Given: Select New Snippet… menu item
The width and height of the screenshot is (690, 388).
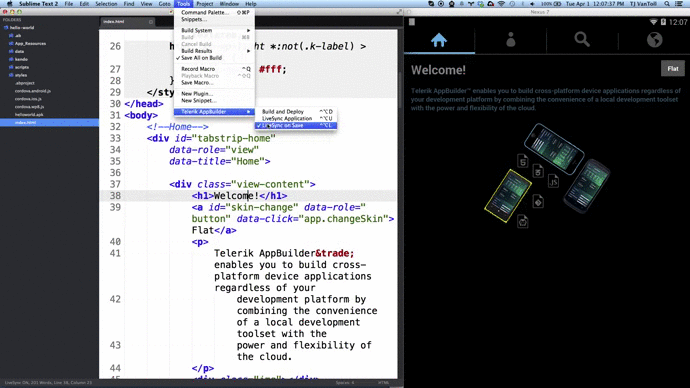Looking at the screenshot, I should pos(214,101).
